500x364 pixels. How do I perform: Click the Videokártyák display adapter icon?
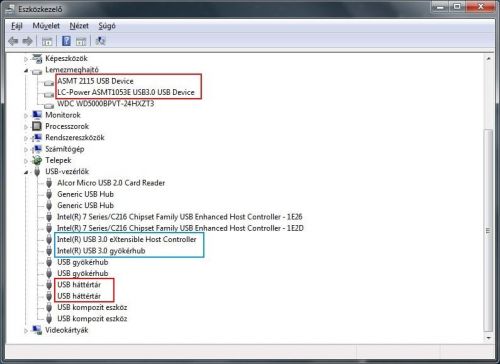click(x=37, y=330)
